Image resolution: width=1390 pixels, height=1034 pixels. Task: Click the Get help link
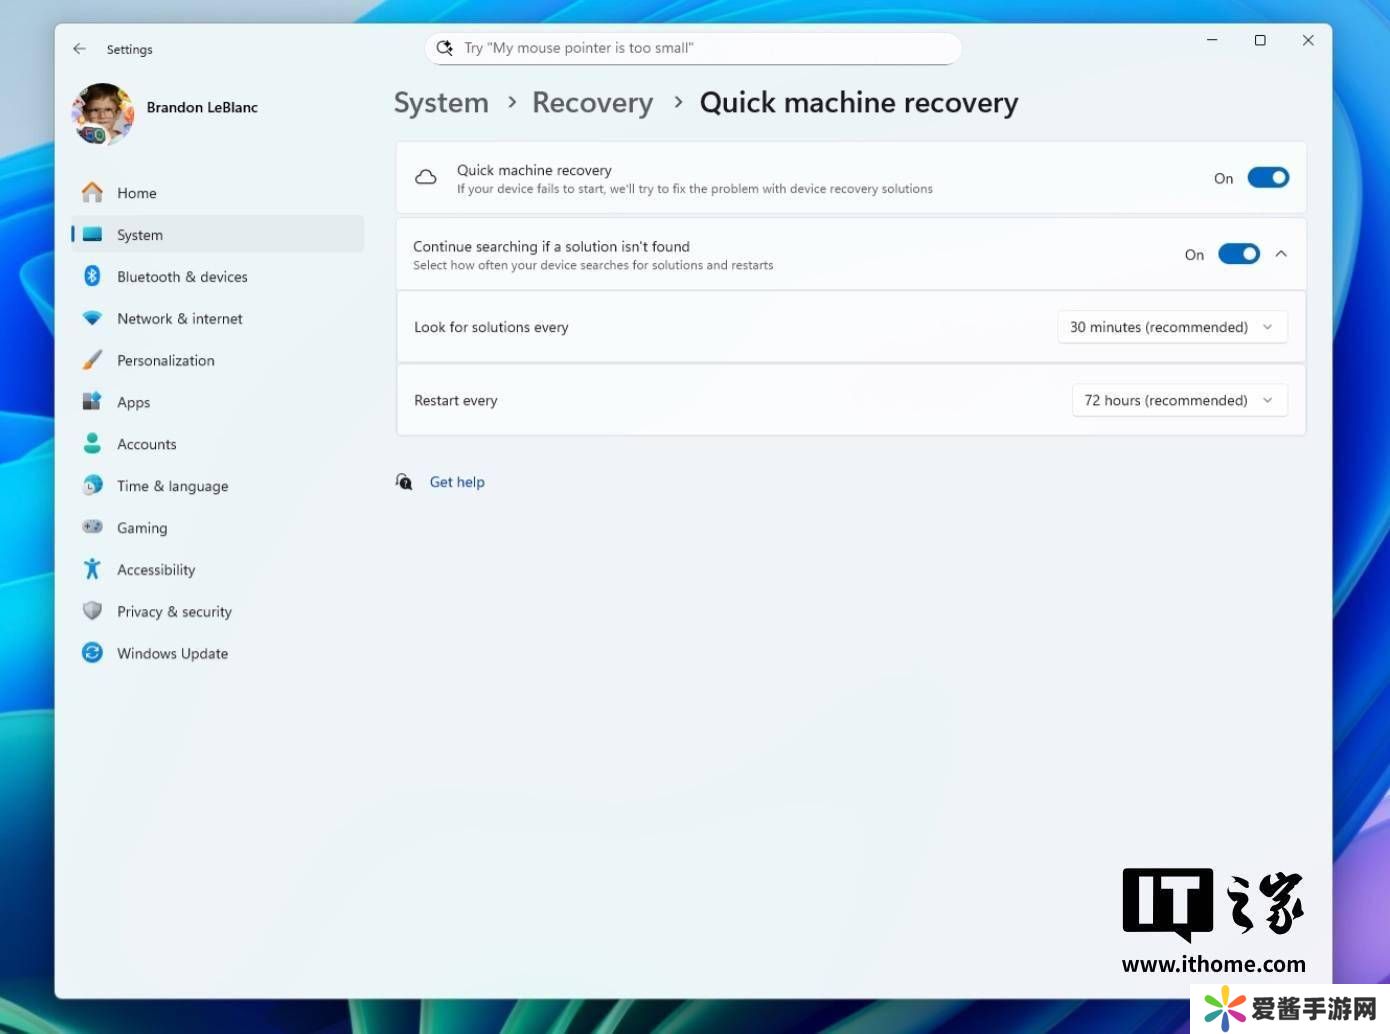[x=457, y=482]
